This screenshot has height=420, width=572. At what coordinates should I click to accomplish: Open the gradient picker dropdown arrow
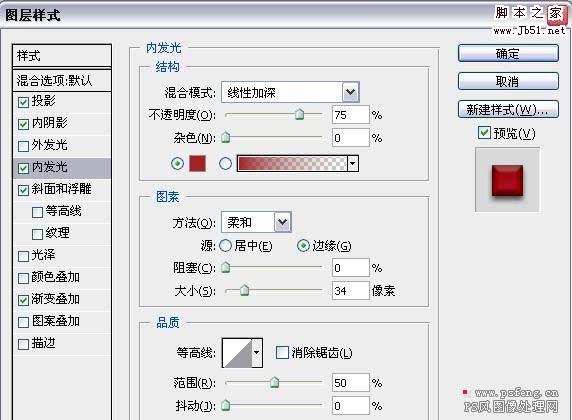[x=352, y=163]
